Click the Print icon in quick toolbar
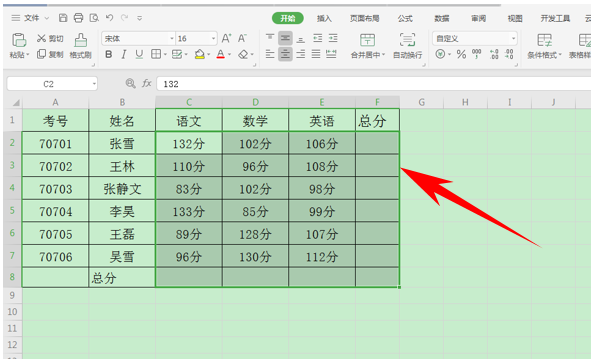Image resolution: width=591 pixels, height=362 pixels. pos(78,18)
